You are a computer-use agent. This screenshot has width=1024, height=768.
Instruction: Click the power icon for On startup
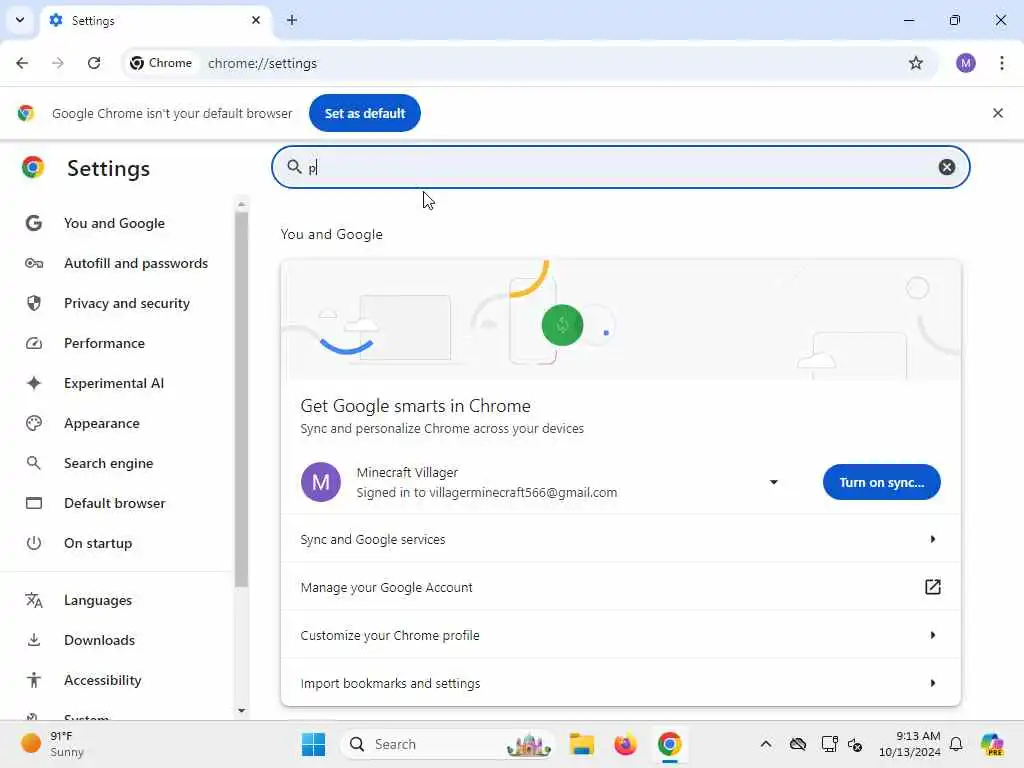click(34, 543)
